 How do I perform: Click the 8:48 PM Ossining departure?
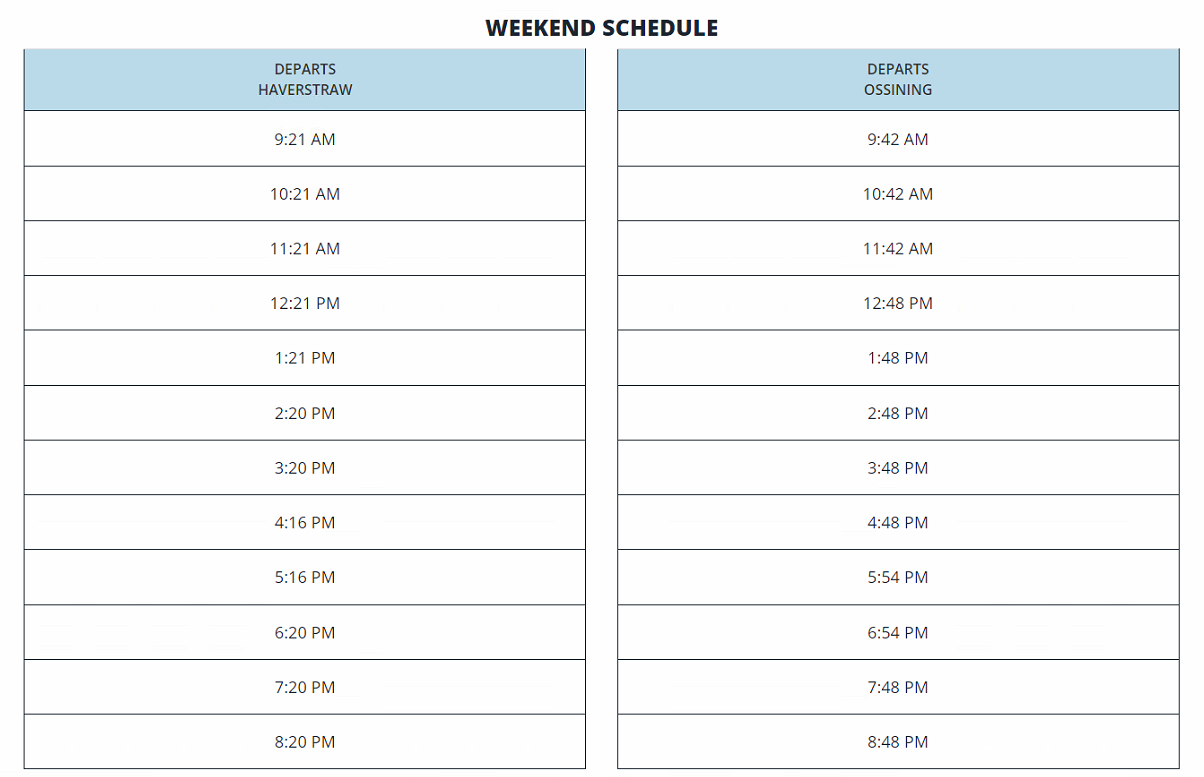tap(898, 742)
